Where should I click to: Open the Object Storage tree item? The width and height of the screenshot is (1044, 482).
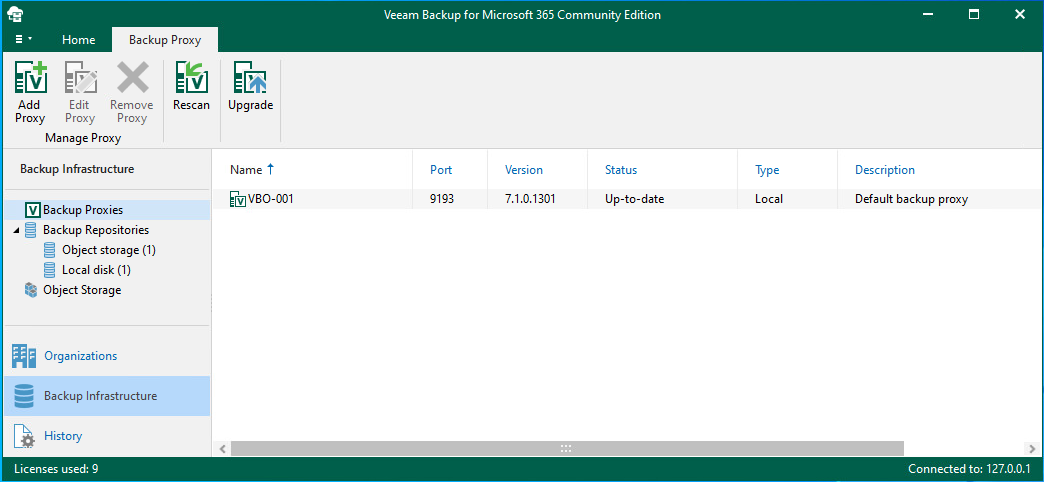click(82, 290)
